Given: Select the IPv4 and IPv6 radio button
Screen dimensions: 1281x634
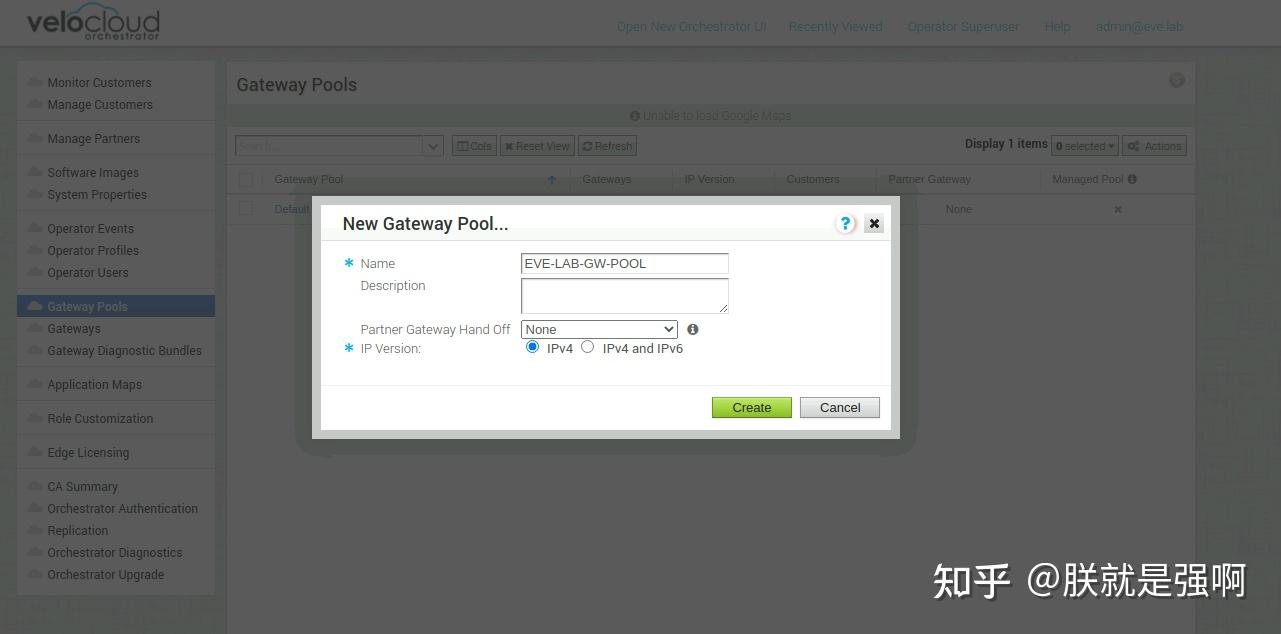Looking at the screenshot, I should pyautogui.click(x=587, y=346).
